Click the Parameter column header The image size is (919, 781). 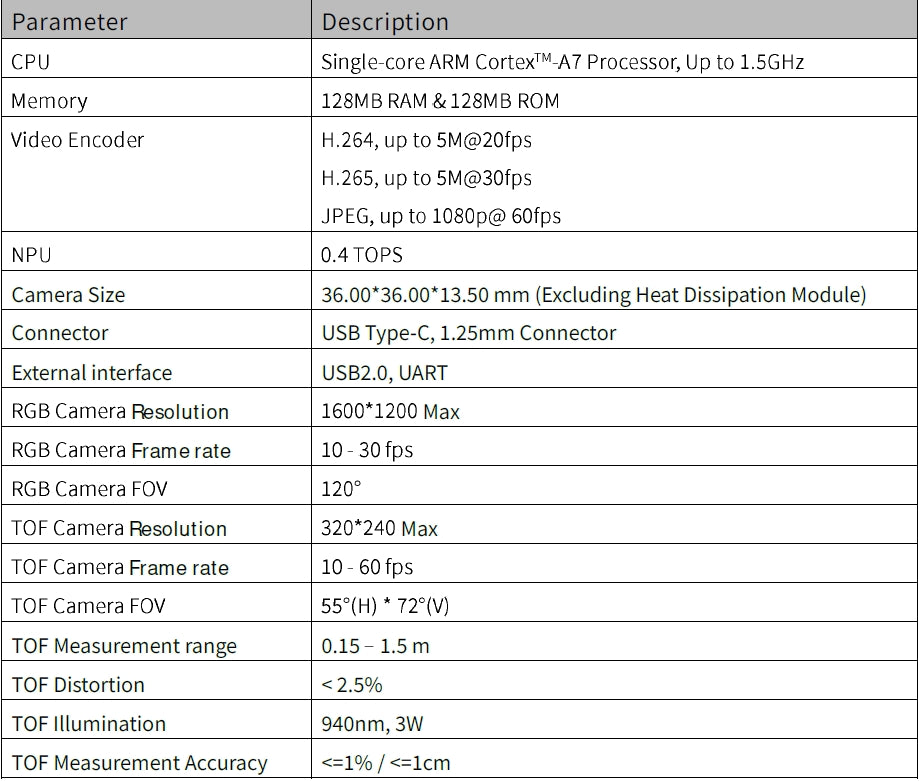coord(69,21)
